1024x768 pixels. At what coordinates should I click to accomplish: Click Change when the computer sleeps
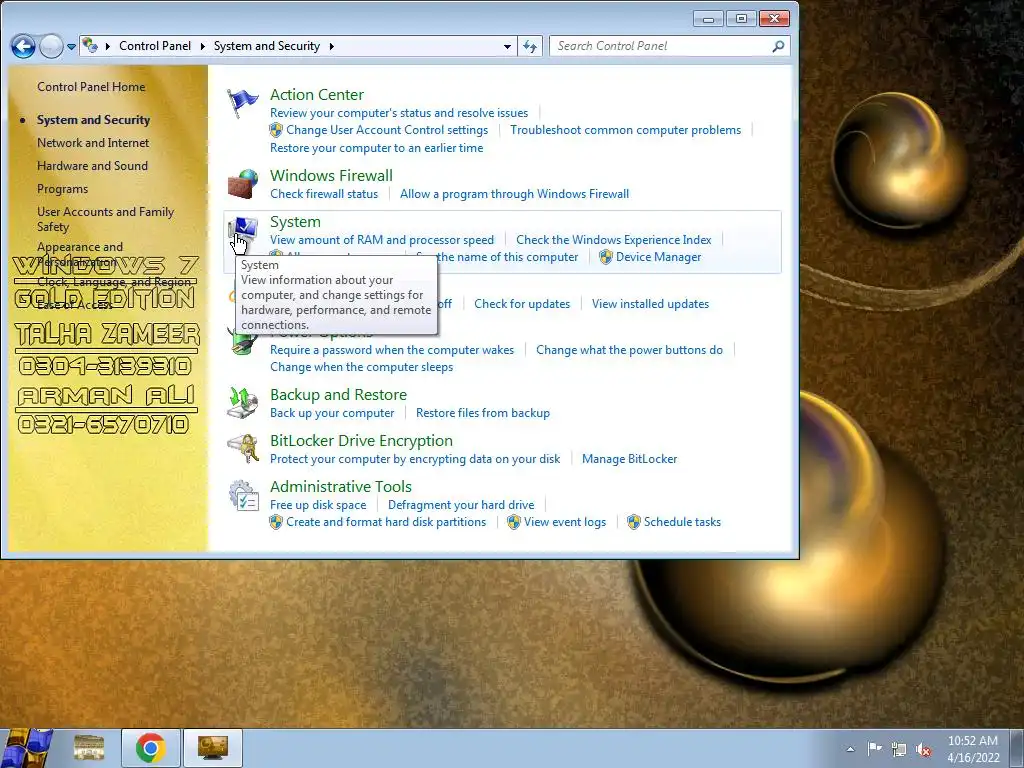pyautogui.click(x=361, y=367)
